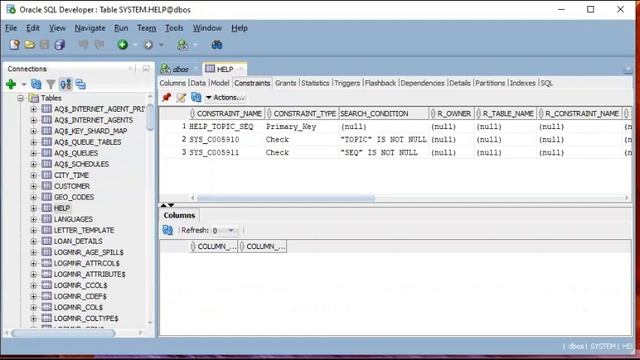Click the Connections panel horizontal scrollbar
The height and width of the screenshot is (360, 640).
[x=63, y=333]
